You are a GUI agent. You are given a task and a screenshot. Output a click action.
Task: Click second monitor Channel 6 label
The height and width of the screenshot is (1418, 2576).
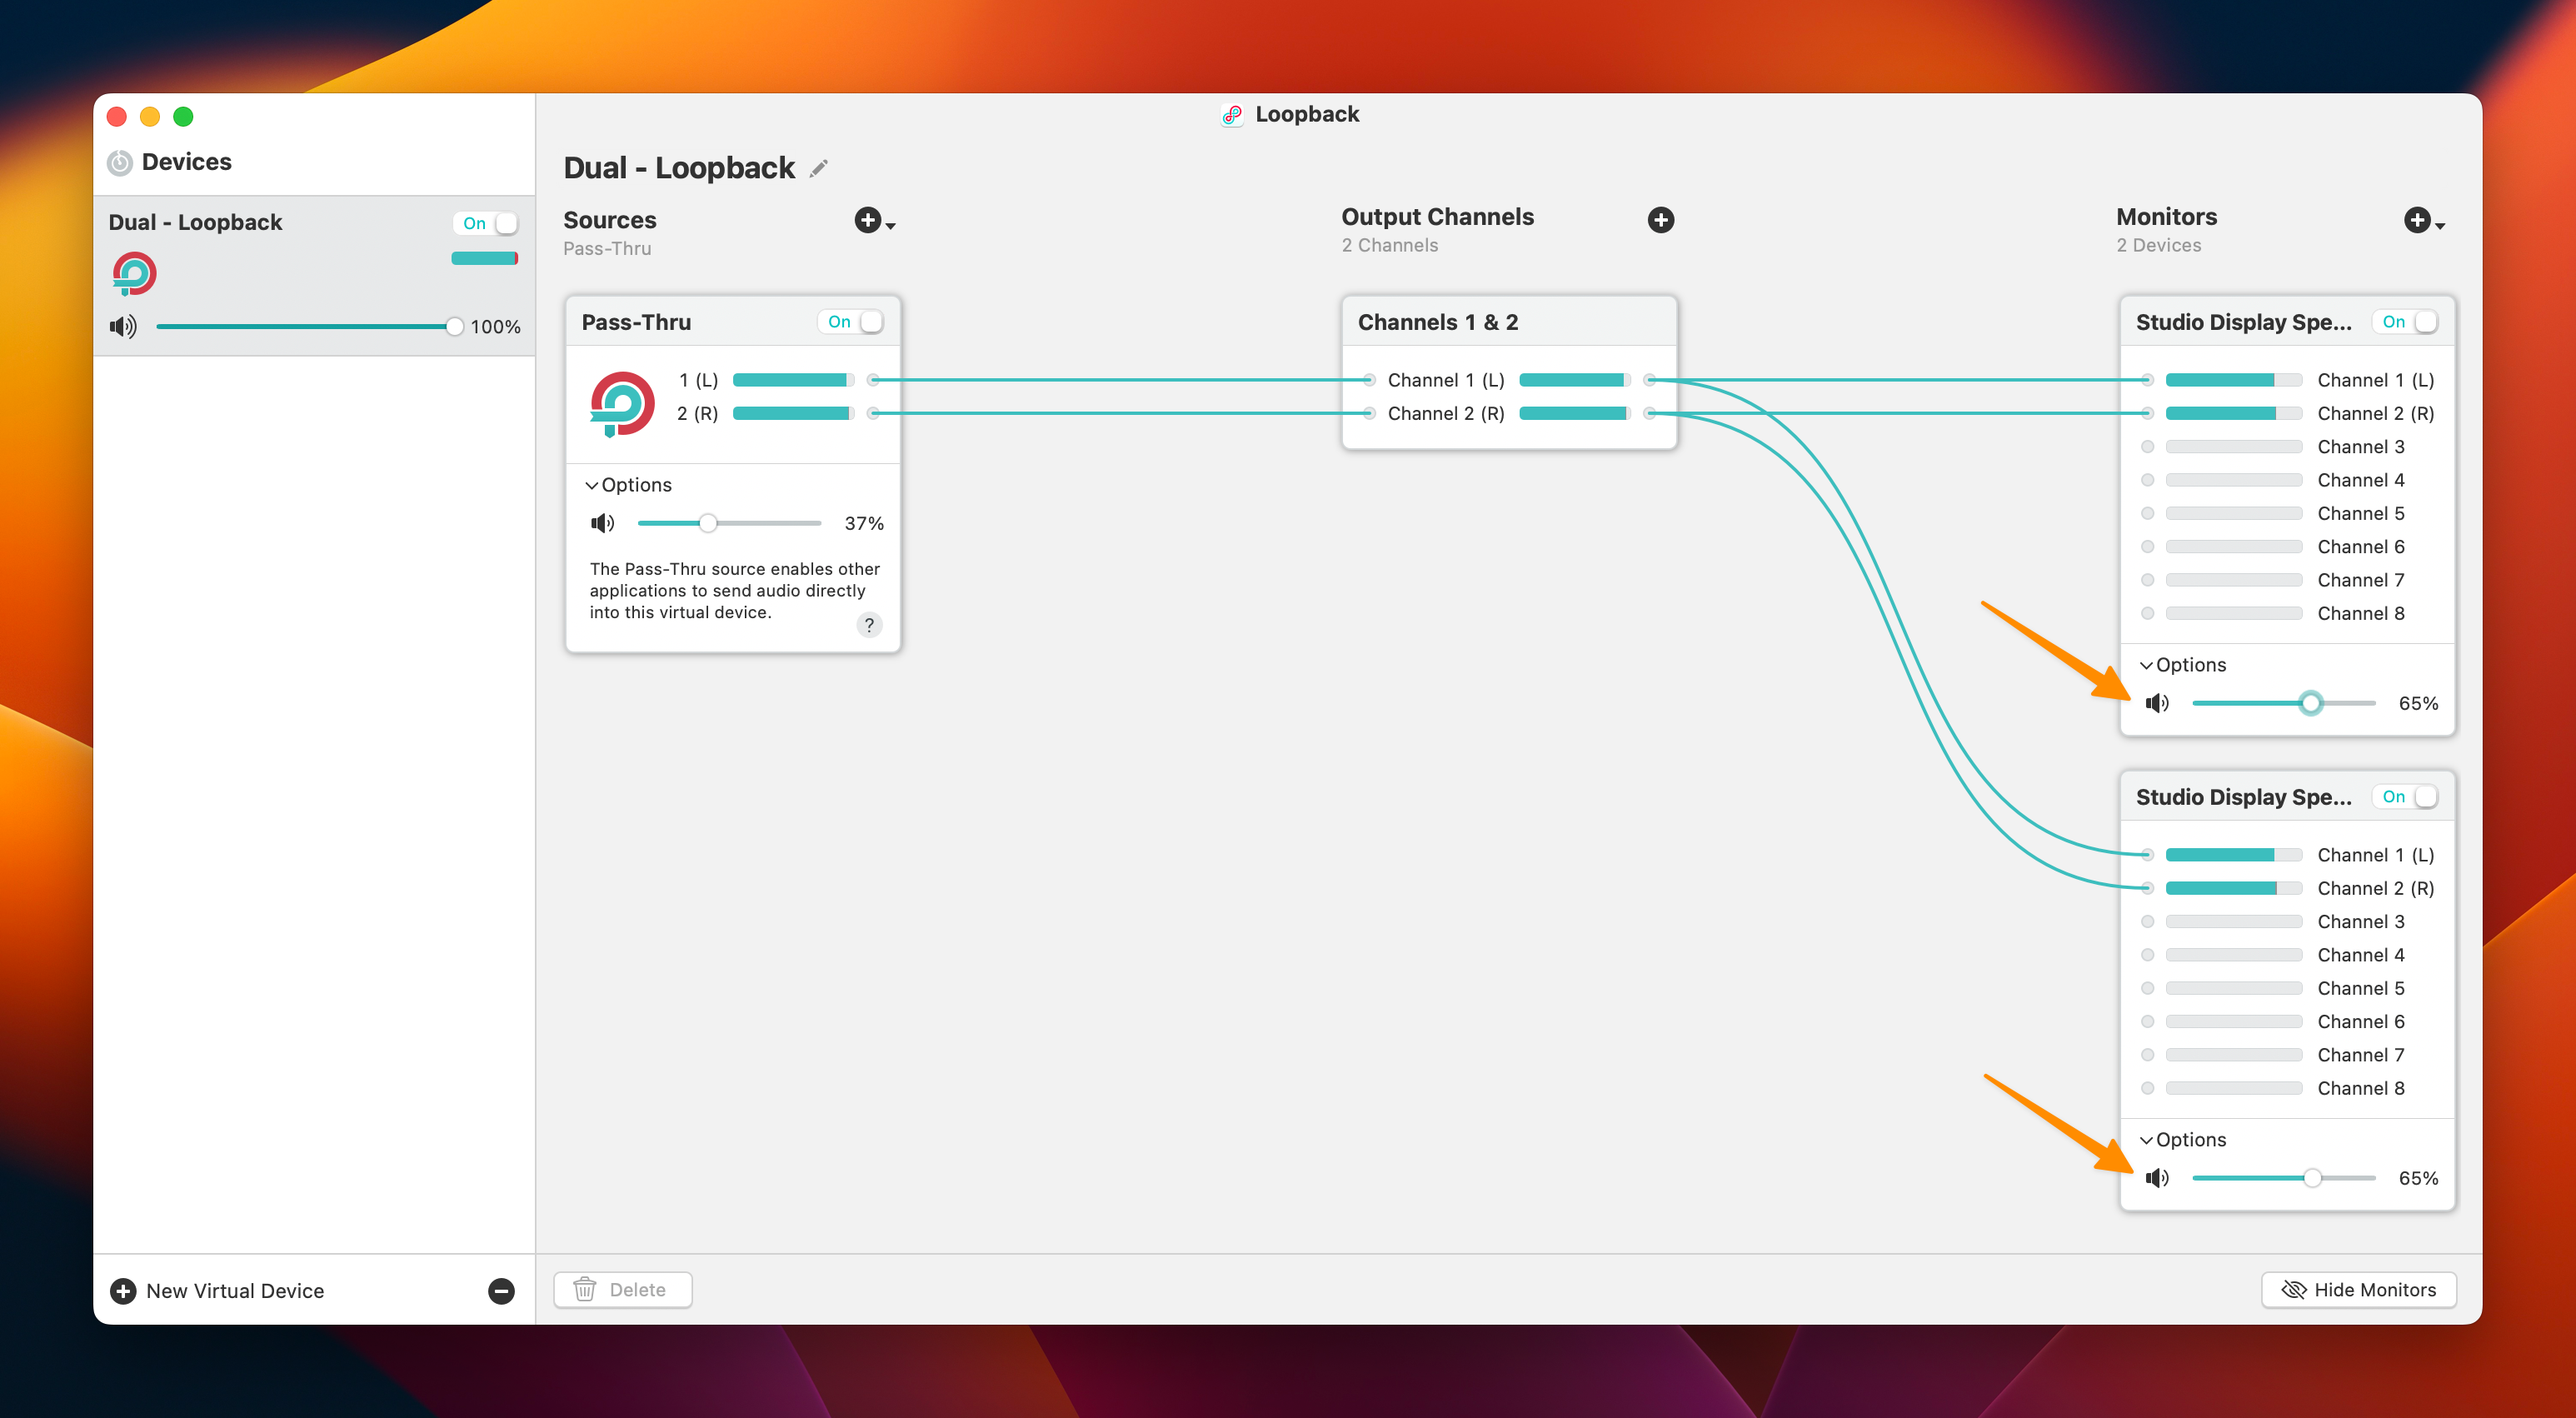[2360, 1021]
